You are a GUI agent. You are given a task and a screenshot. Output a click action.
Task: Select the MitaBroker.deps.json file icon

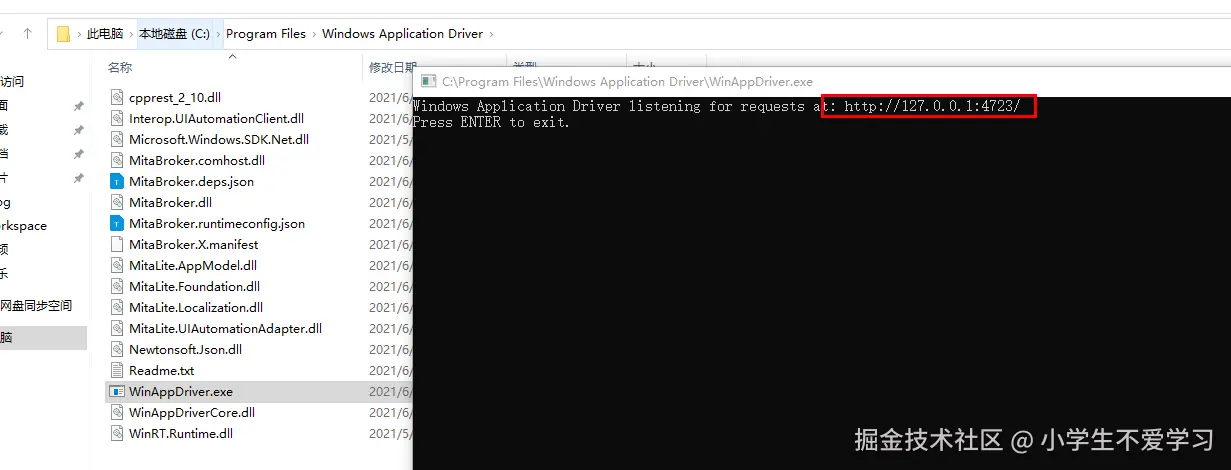click(x=117, y=181)
